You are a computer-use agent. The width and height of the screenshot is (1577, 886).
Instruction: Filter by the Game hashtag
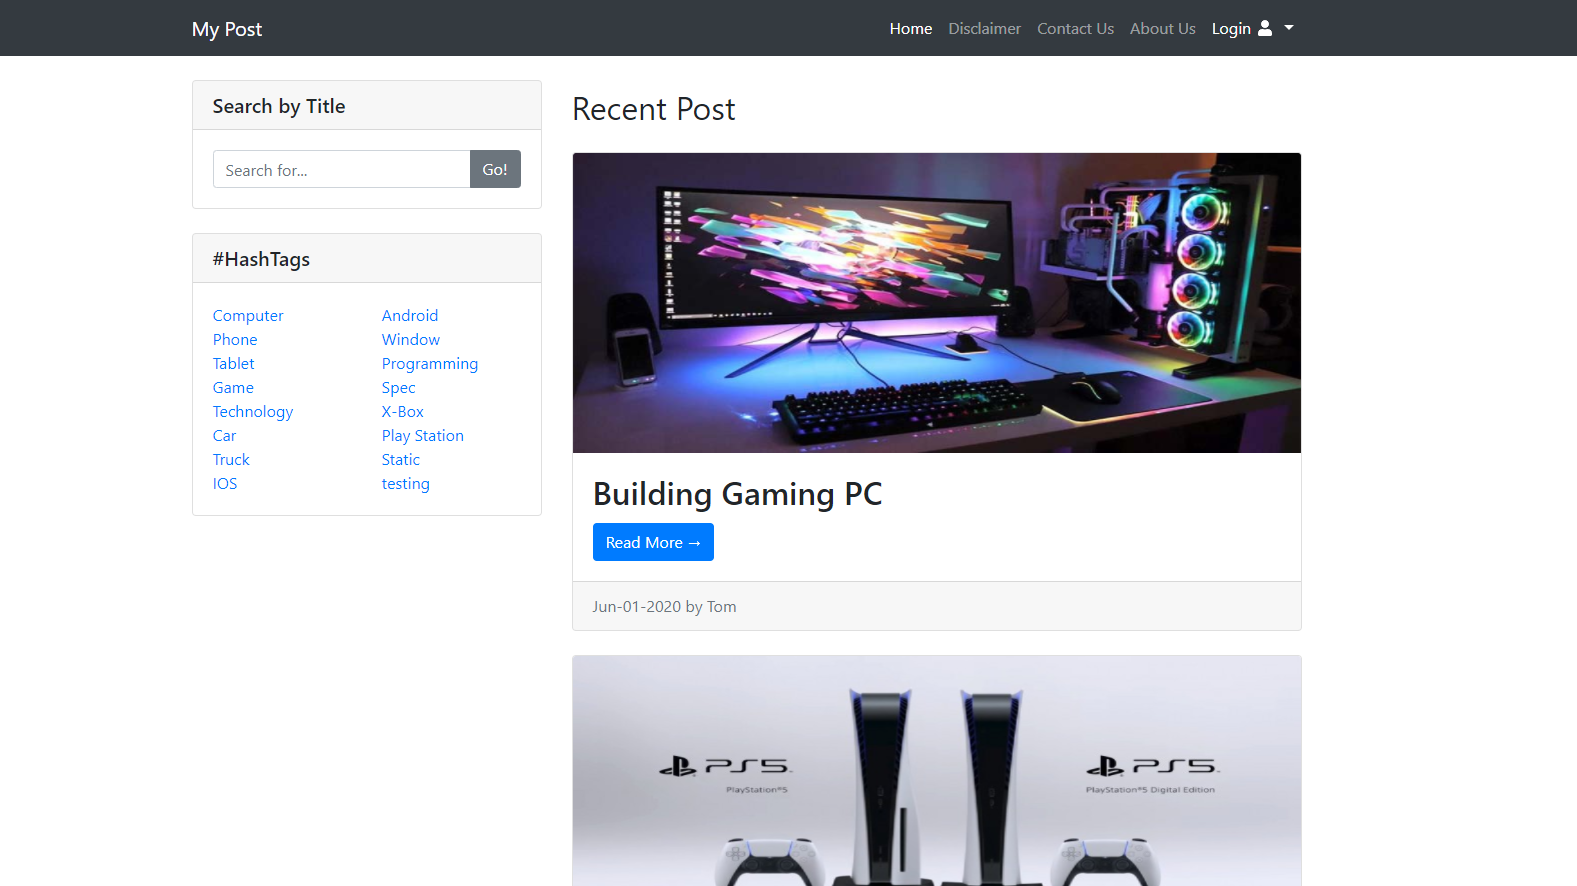tap(233, 388)
